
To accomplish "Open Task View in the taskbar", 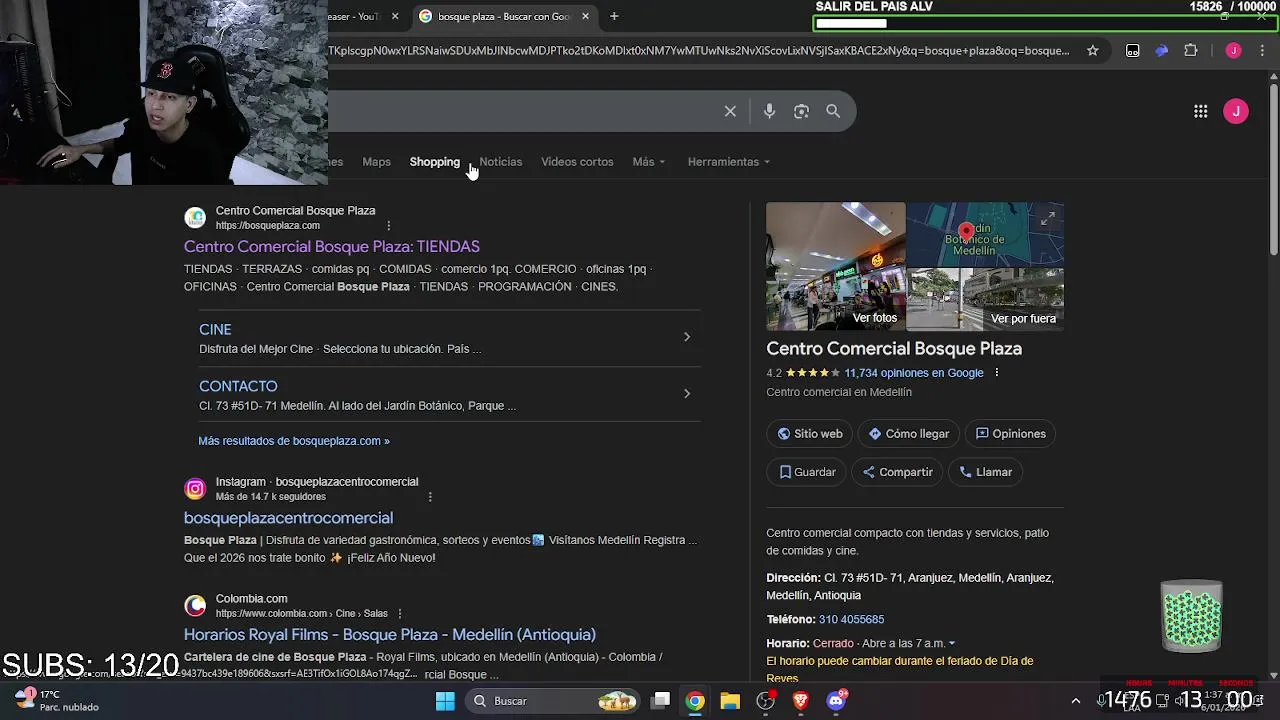I will point(661,701).
